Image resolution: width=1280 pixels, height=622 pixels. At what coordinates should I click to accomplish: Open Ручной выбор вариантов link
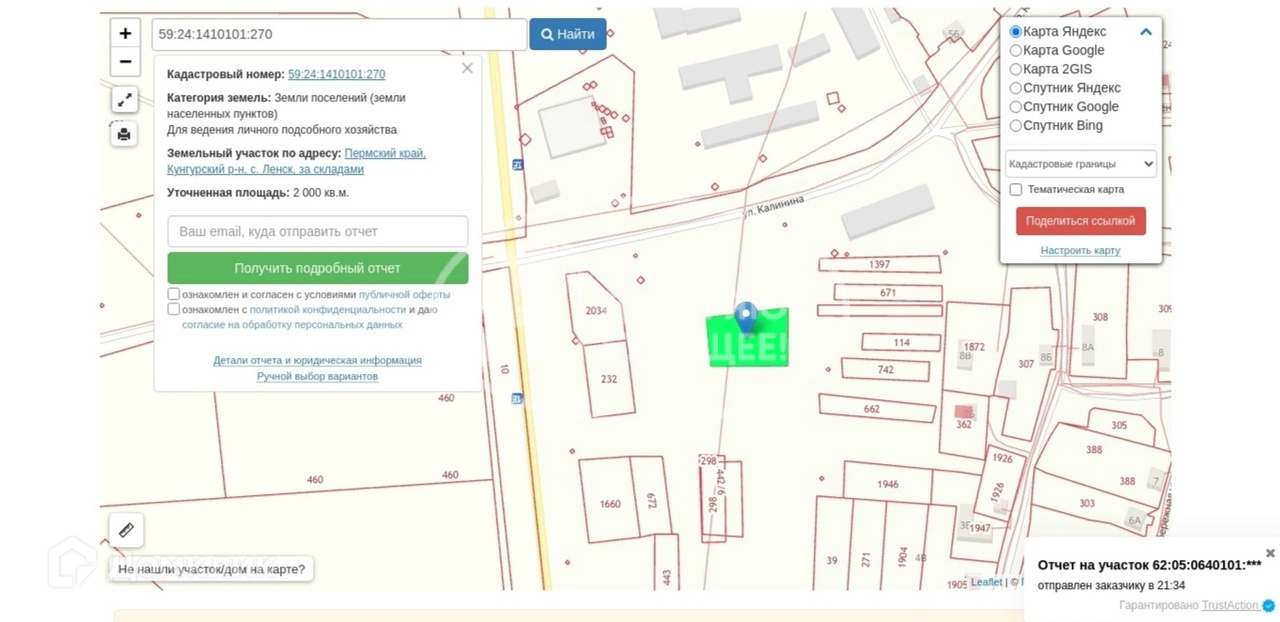click(317, 376)
